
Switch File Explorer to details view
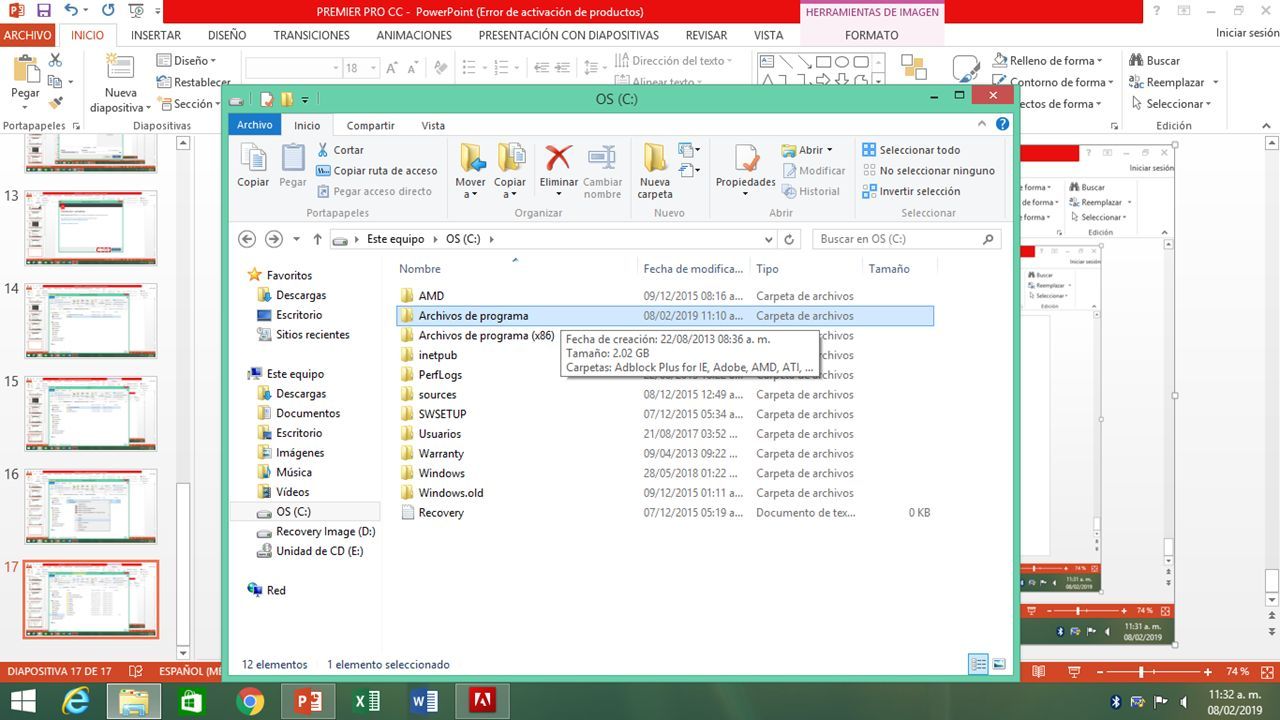(x=978, y=664)
